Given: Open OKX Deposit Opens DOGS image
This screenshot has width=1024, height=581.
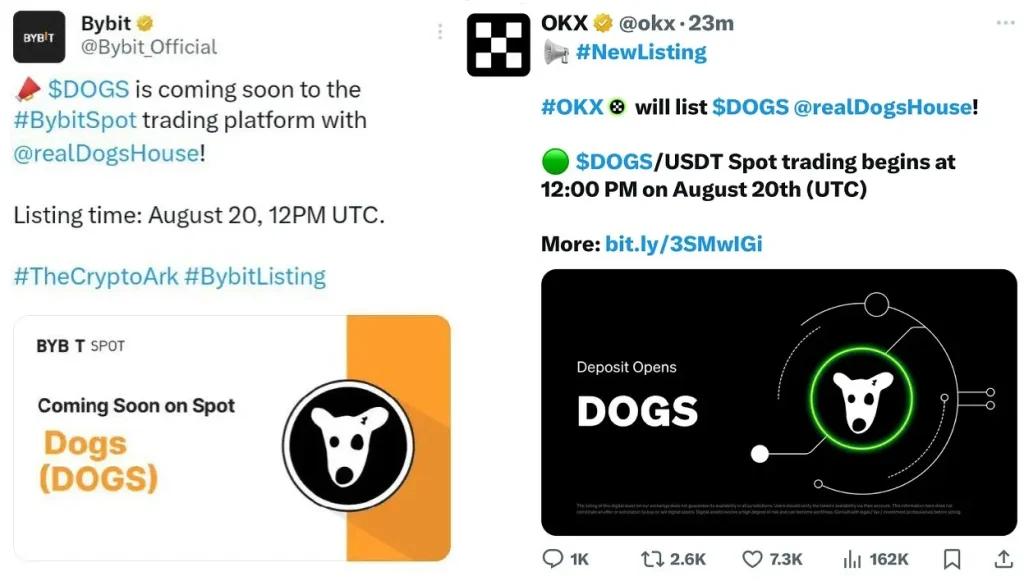Looking at the screenshot, I should pyautogui.click(x=778, y=402).
